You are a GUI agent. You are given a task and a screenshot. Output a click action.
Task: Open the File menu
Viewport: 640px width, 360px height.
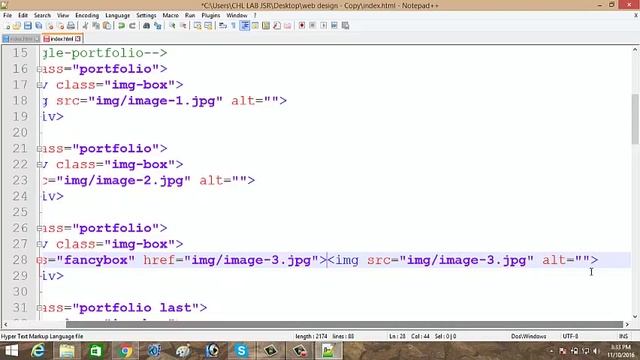point(7,16)
